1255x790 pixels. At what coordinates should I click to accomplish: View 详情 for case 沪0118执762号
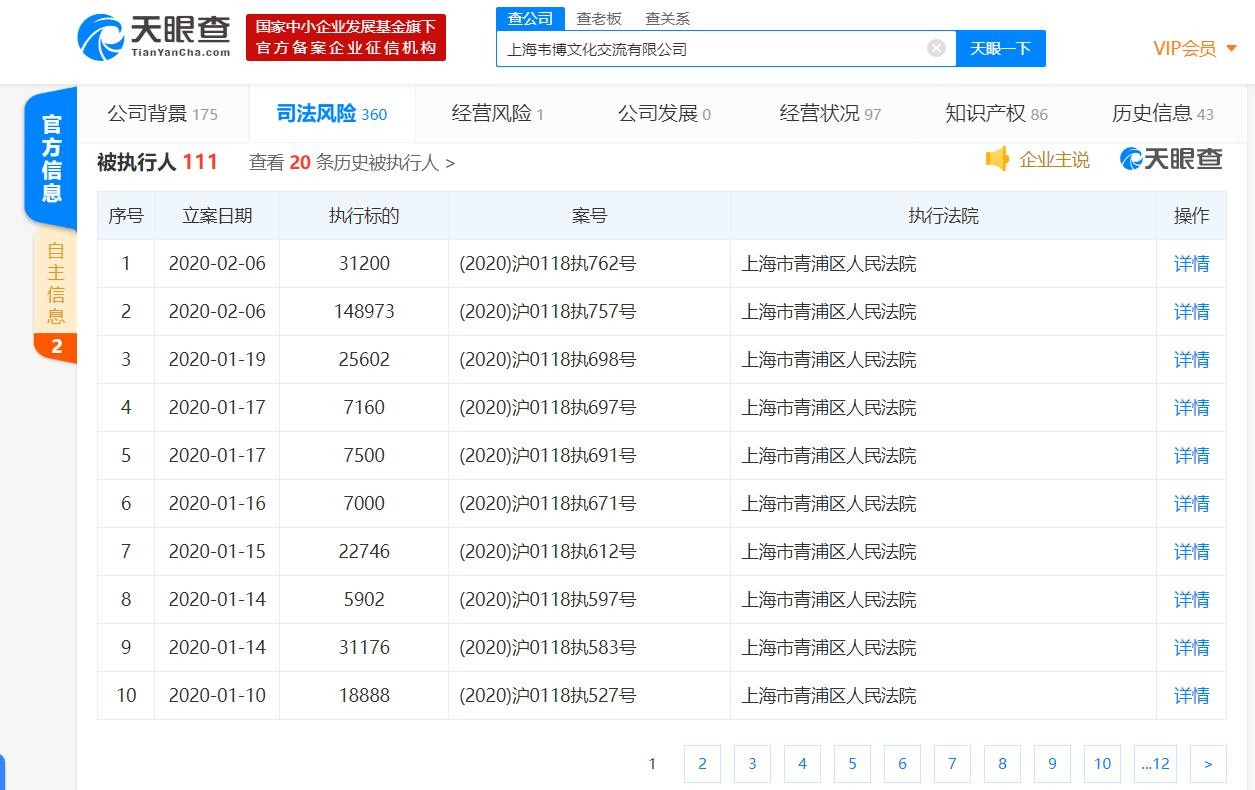tap(1191, 264)
